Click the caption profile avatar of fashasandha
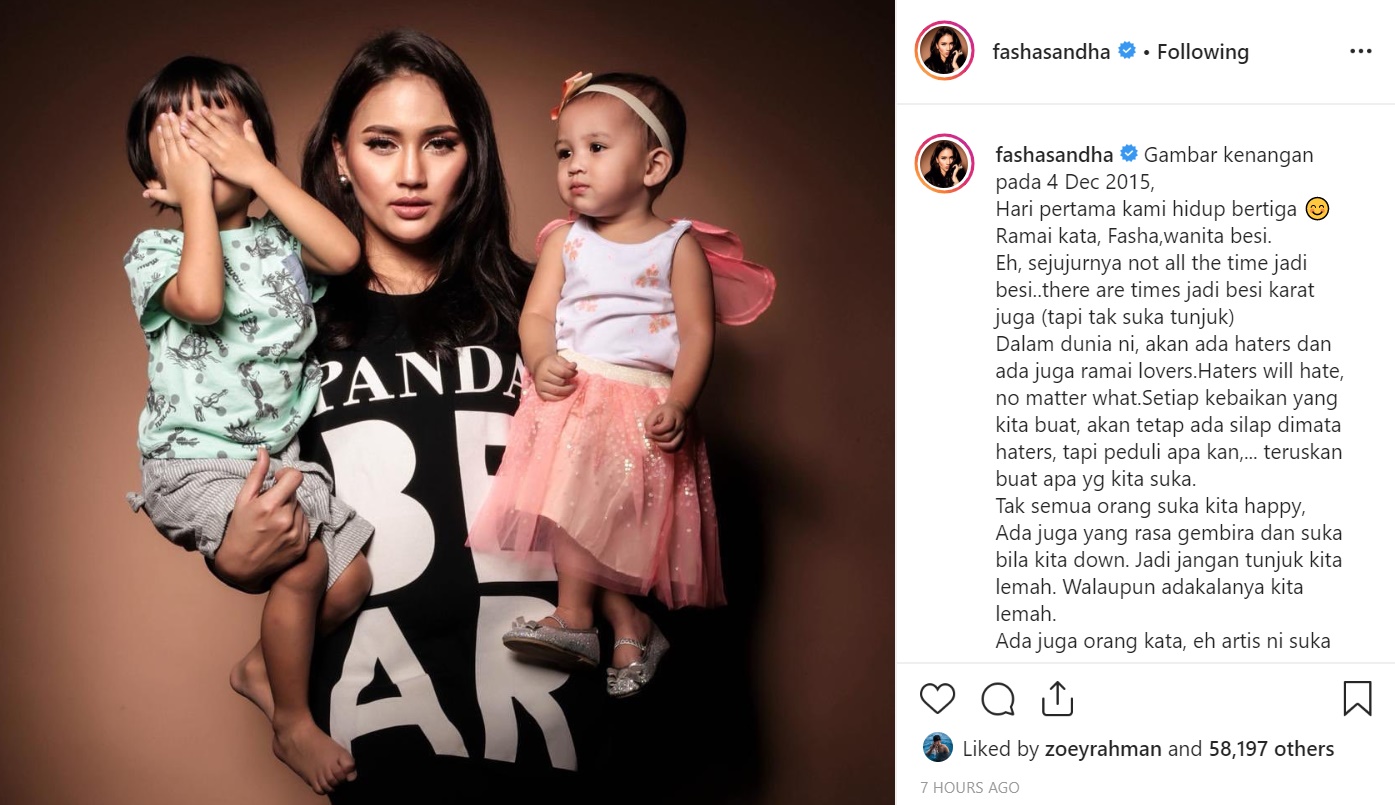This screenshot has width=1395, height=805. pyautogui.click(x=944, y=163)
